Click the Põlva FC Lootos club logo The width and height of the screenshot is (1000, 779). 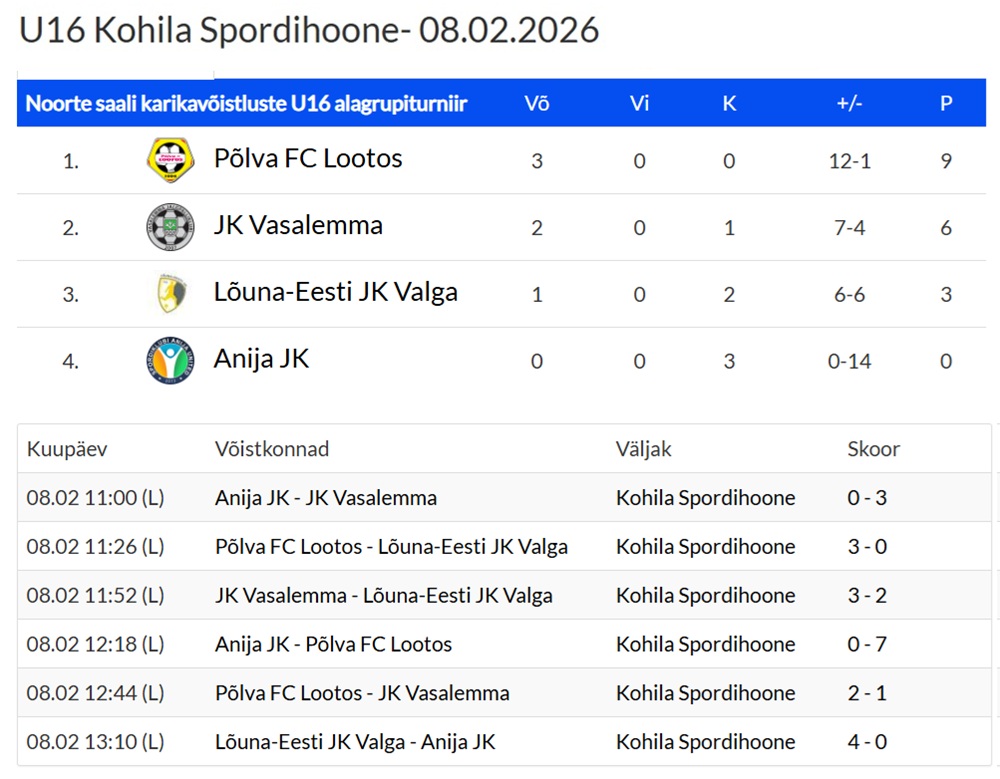[x=171, y=160]
